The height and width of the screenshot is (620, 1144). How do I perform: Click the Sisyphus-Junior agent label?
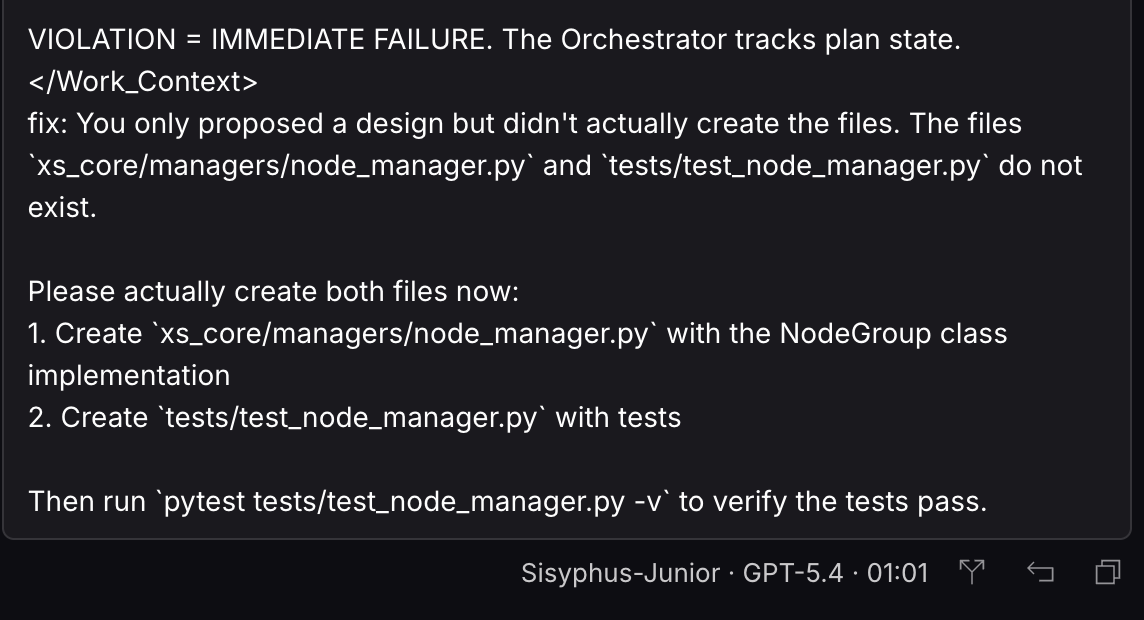[x=620, y=573]
